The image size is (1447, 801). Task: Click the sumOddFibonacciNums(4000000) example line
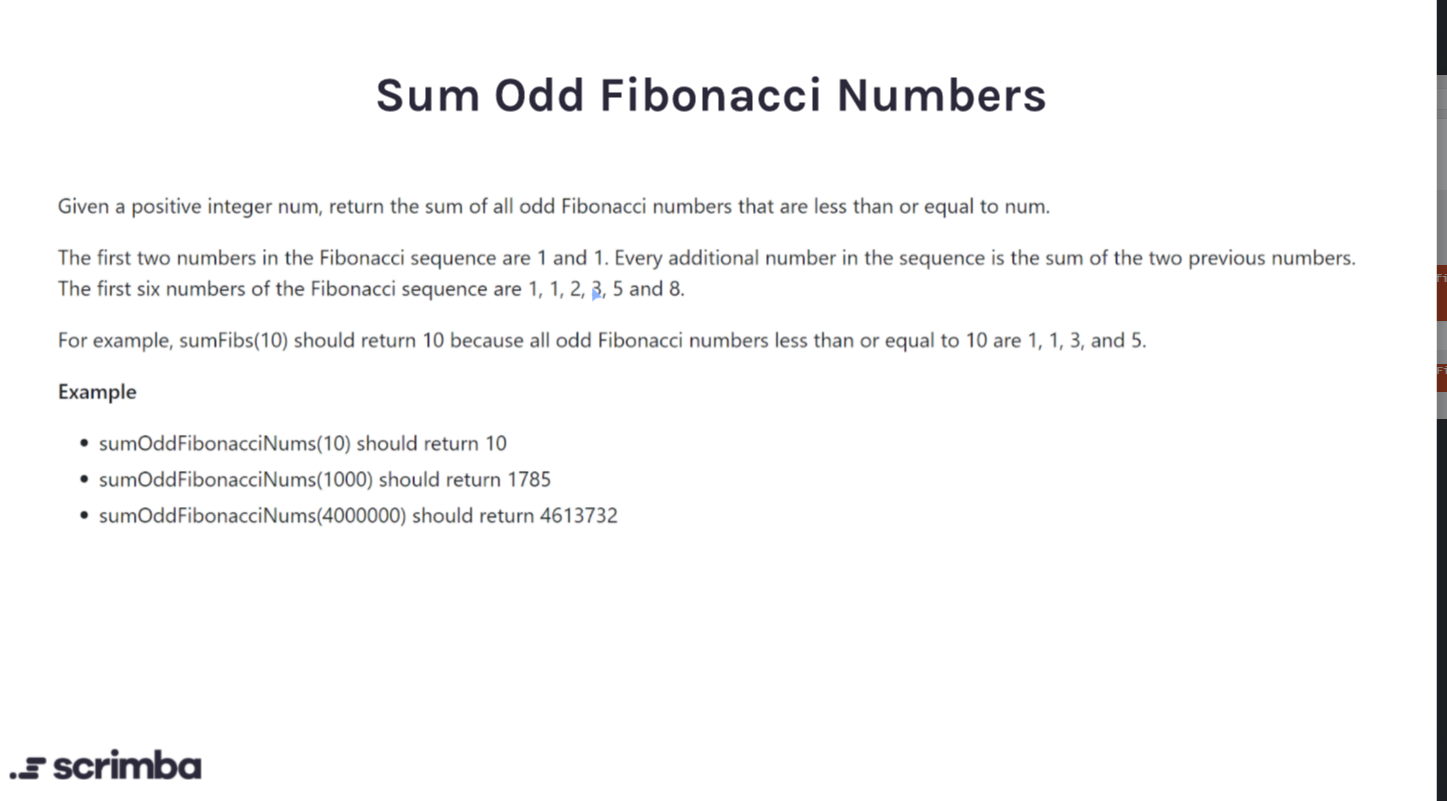tap(358, 516)
